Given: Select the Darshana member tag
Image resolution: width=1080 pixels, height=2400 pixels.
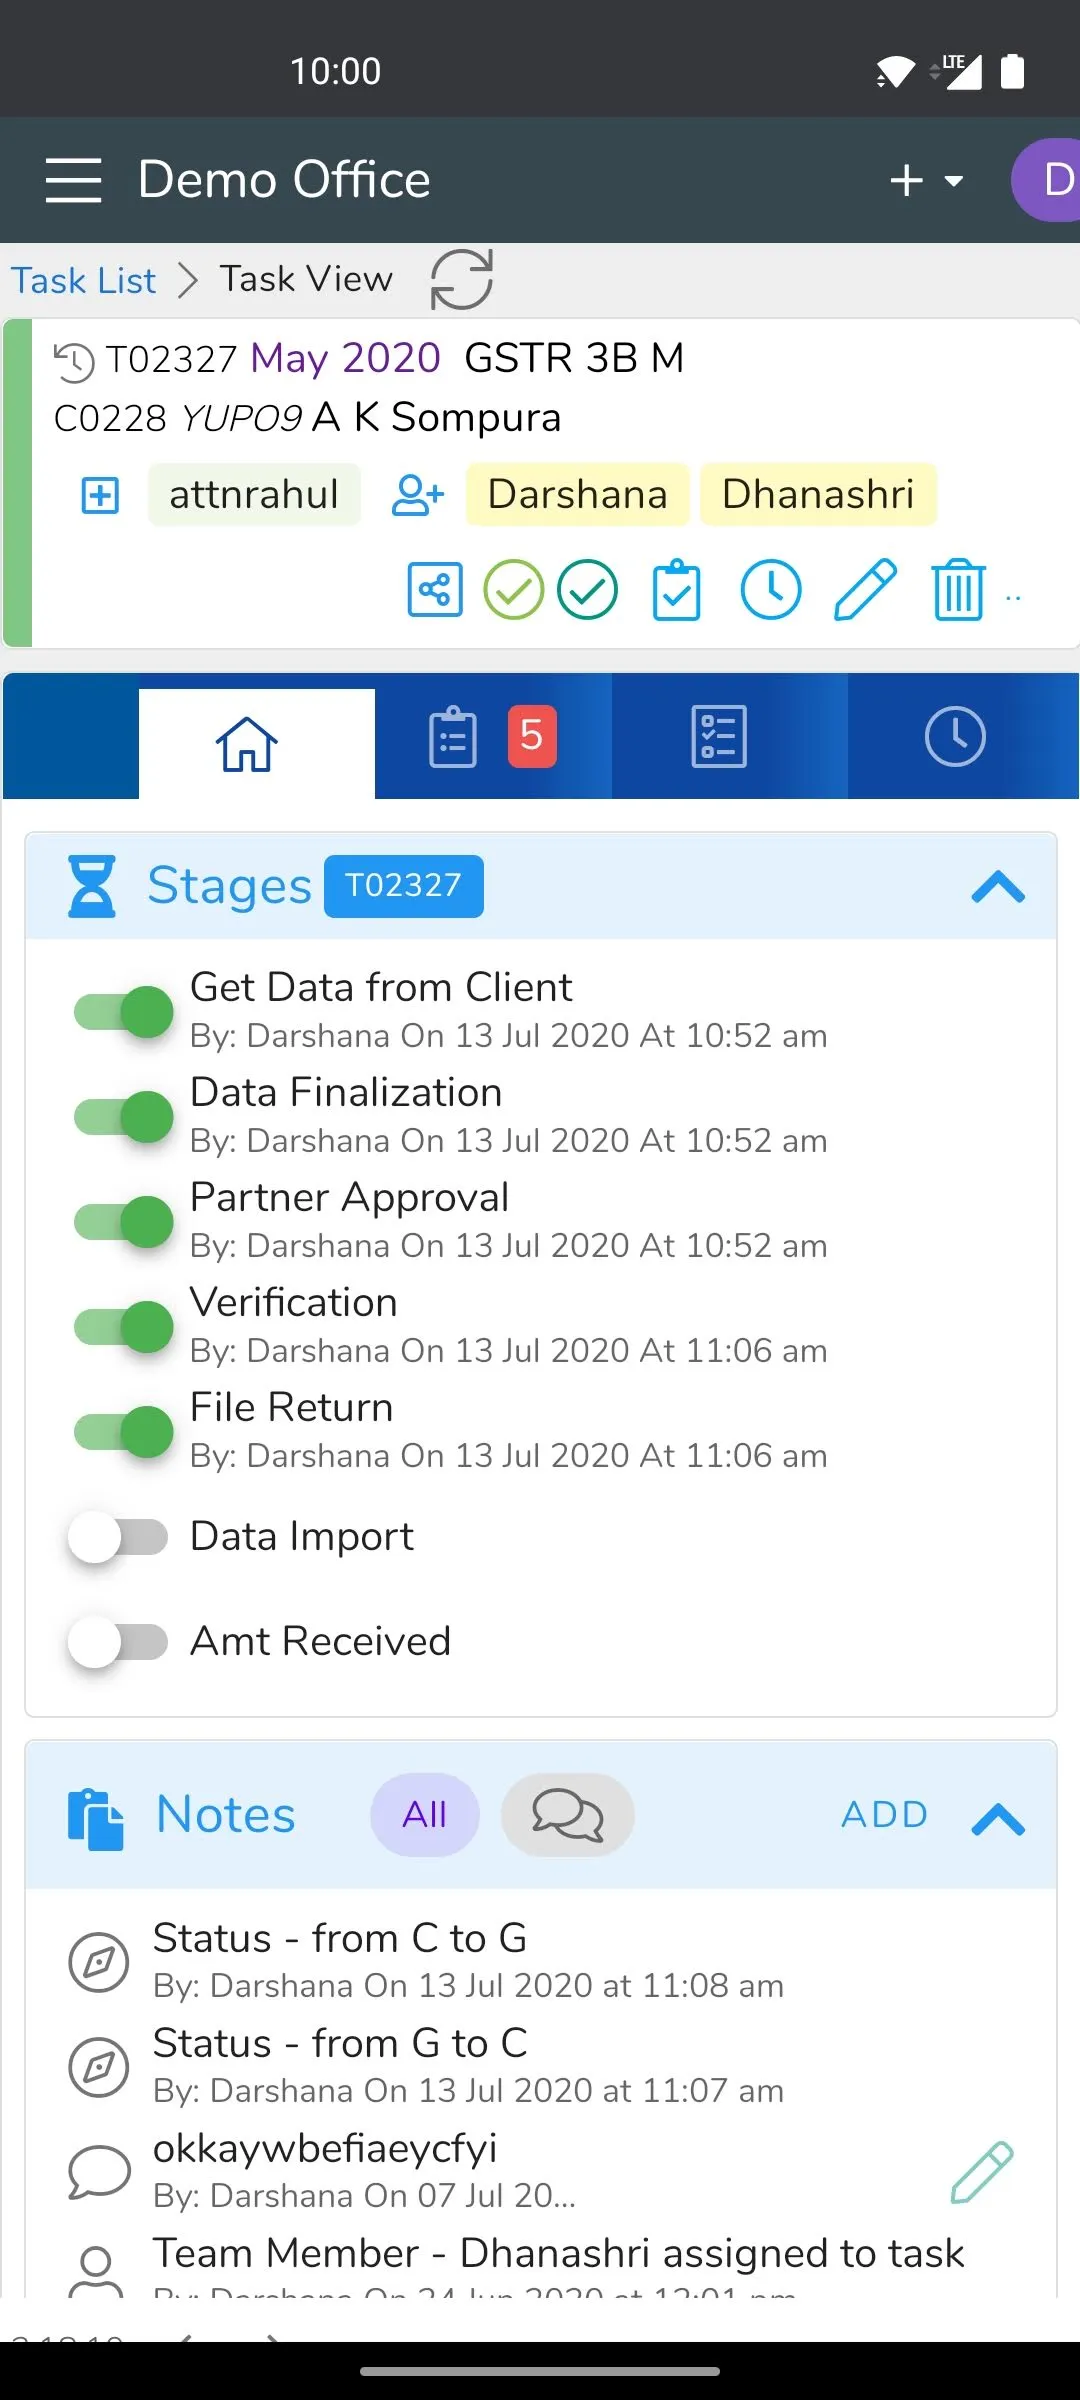Looking at the screenshot, I should (x=577, y=494).
